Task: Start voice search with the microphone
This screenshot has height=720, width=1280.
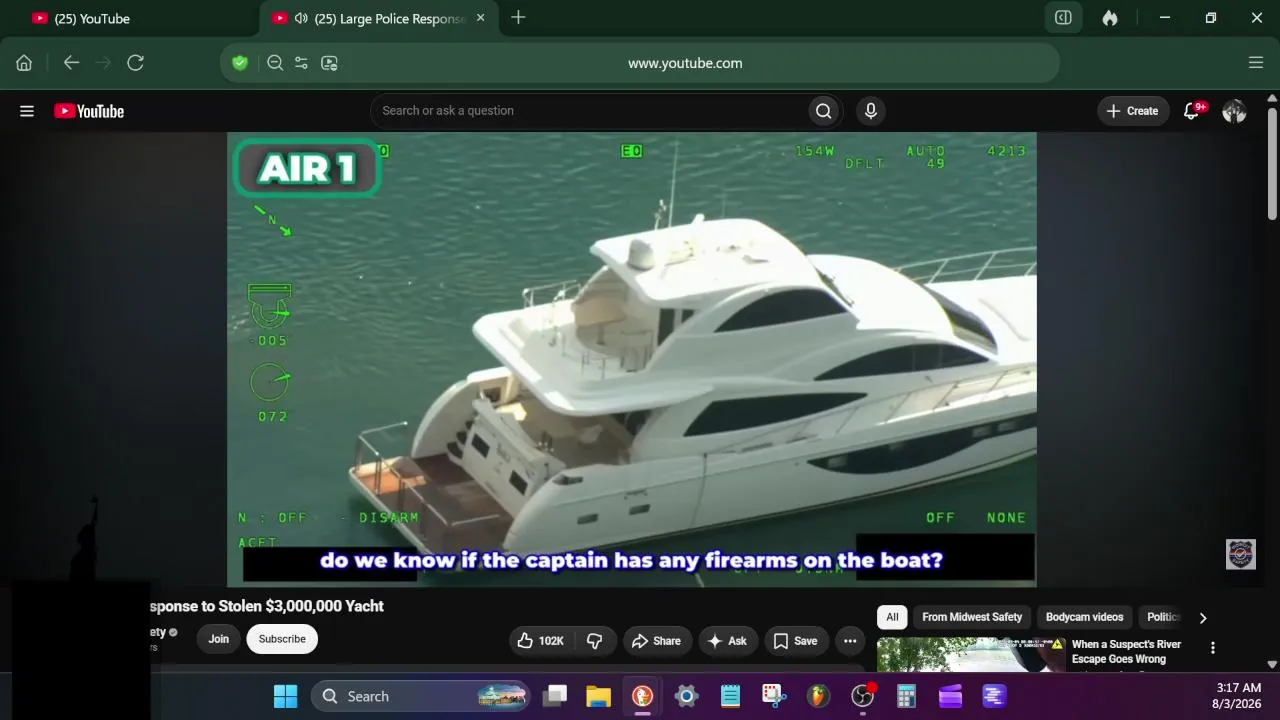Action: click(x=871, y=111)
